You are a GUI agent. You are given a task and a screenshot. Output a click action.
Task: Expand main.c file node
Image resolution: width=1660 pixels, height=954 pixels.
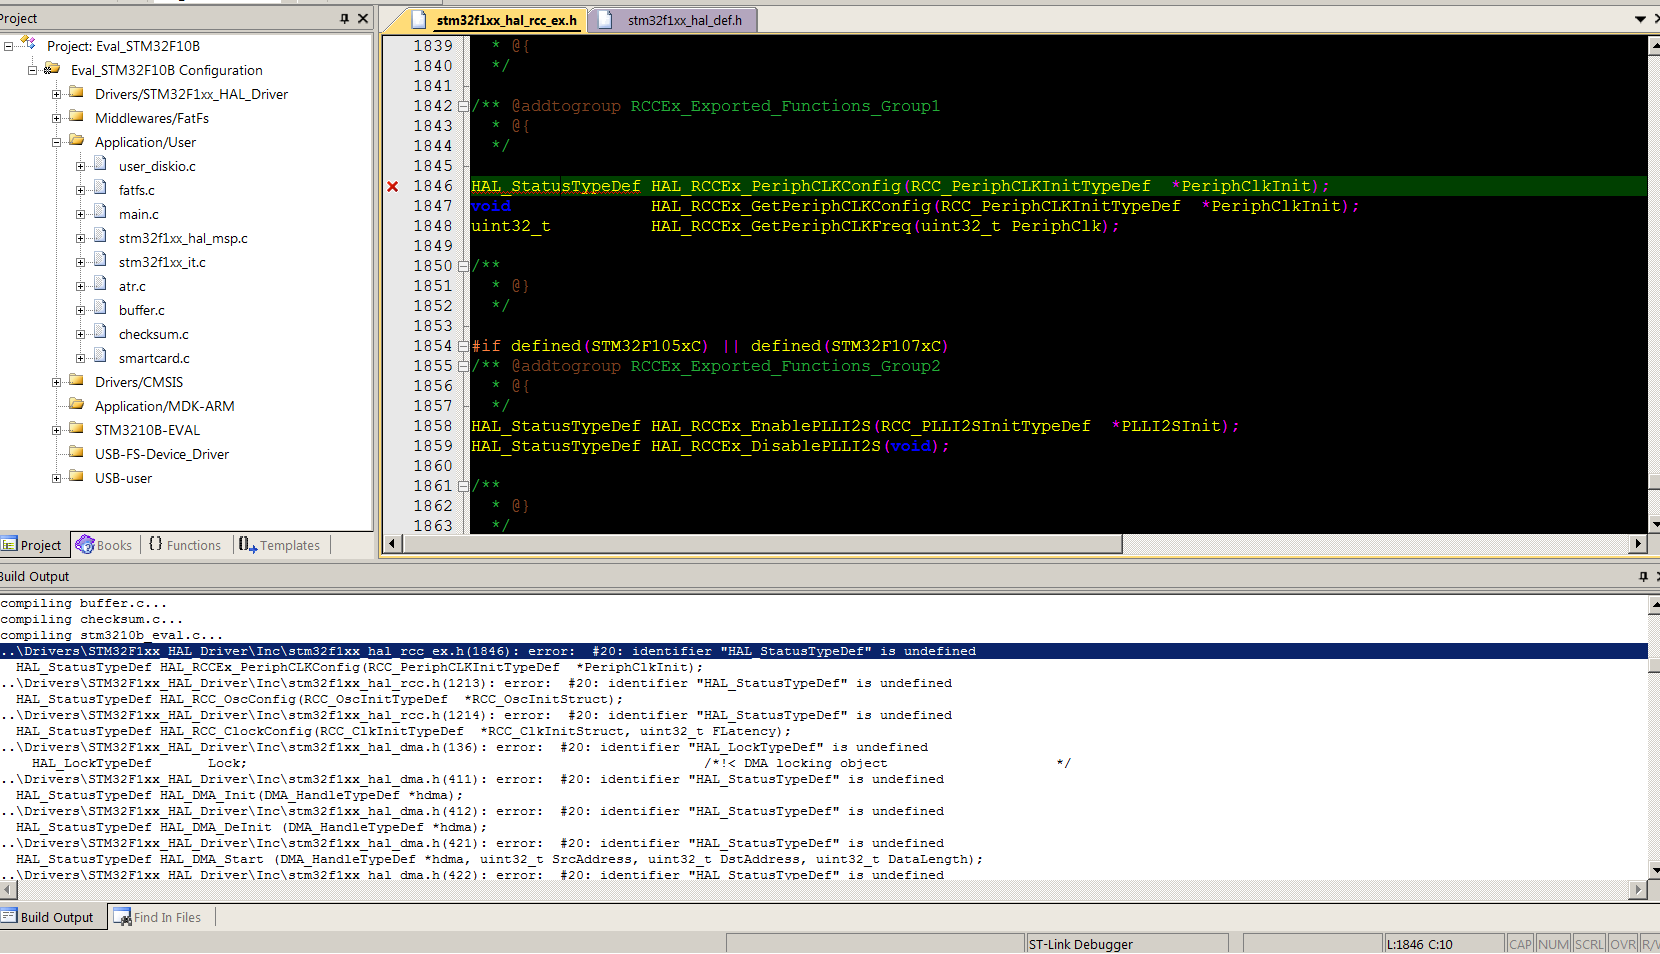click(x=81, y=214)
